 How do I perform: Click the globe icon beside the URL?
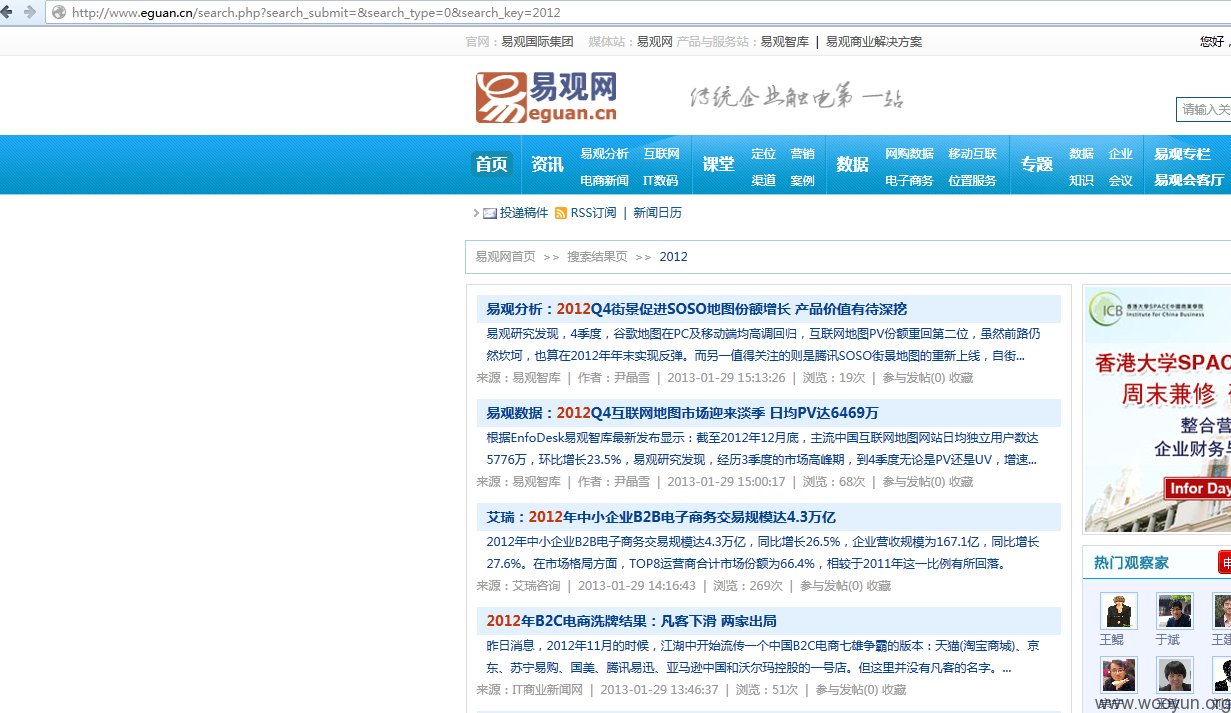pos(58,13)
